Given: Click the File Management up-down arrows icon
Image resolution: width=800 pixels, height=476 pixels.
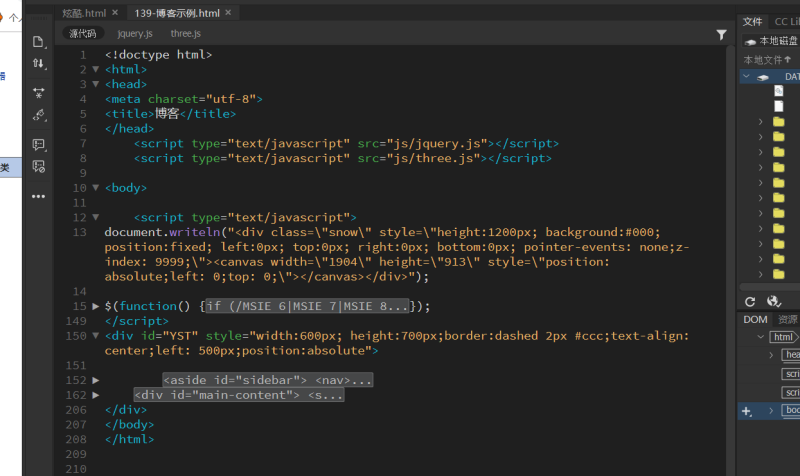Looking at the screenshot, I should 39,63.
